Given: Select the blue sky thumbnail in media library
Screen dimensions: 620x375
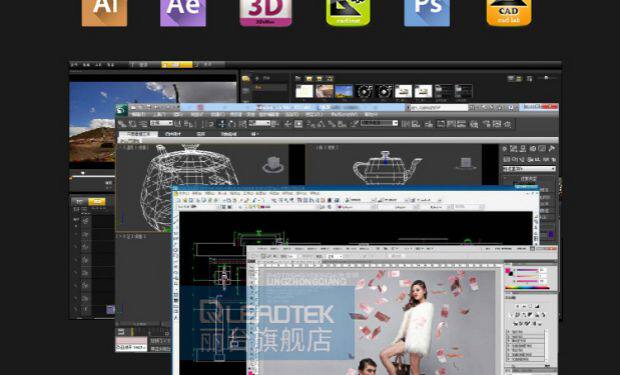Looking at the screenshot, I should point(344,91).
